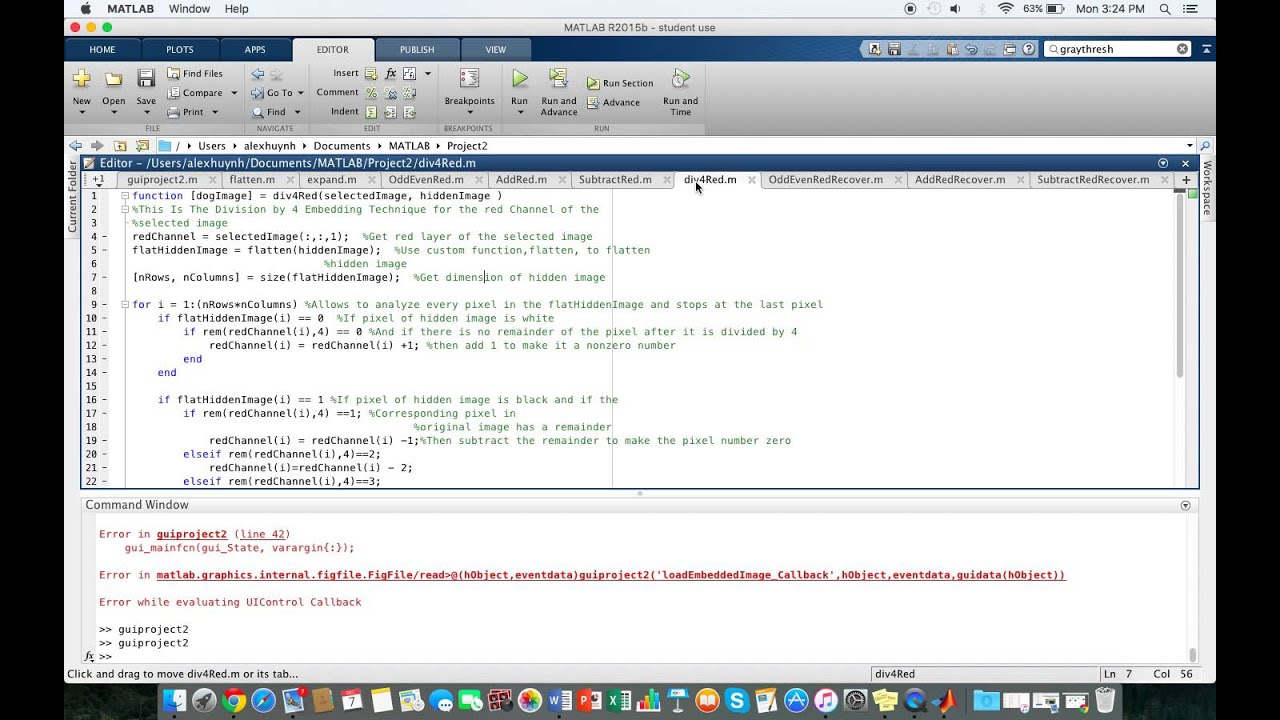Open the Editor panel actions menu
The width and height of the screenshot is (1280, 720).
tap(1163, 163)
